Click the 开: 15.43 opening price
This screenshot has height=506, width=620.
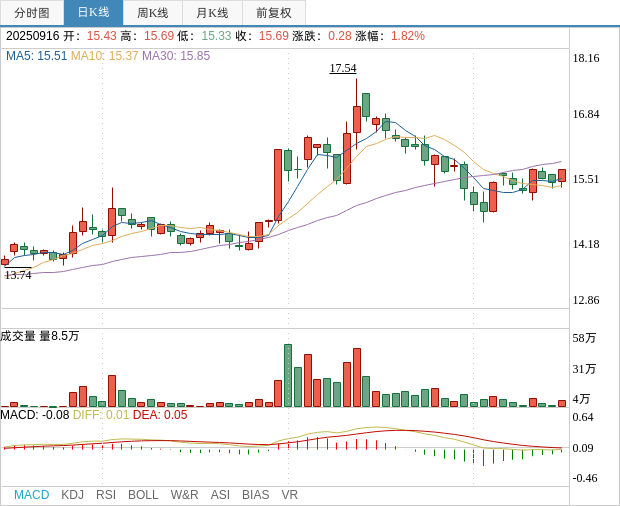tap(90, 36)
